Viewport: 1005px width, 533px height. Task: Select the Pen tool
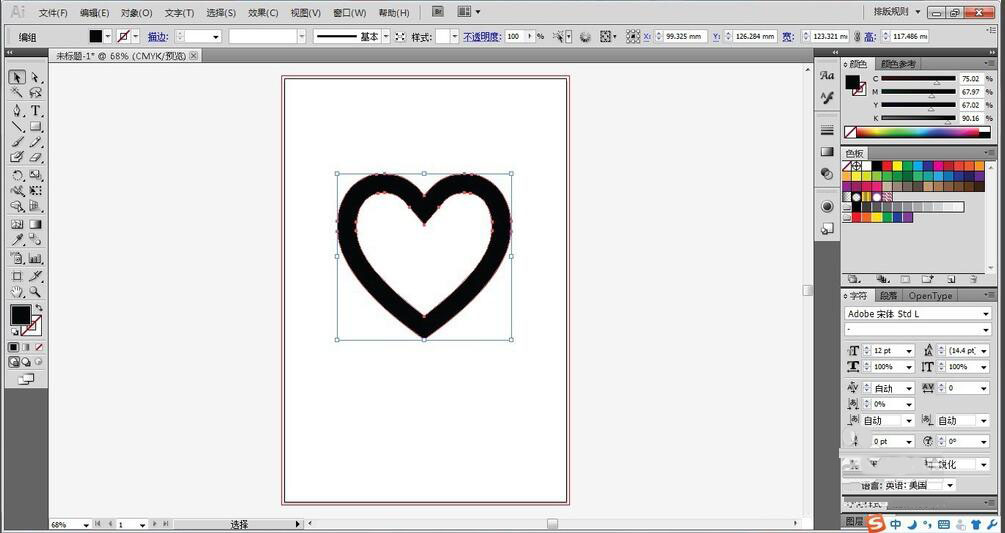tap(17, 110)
